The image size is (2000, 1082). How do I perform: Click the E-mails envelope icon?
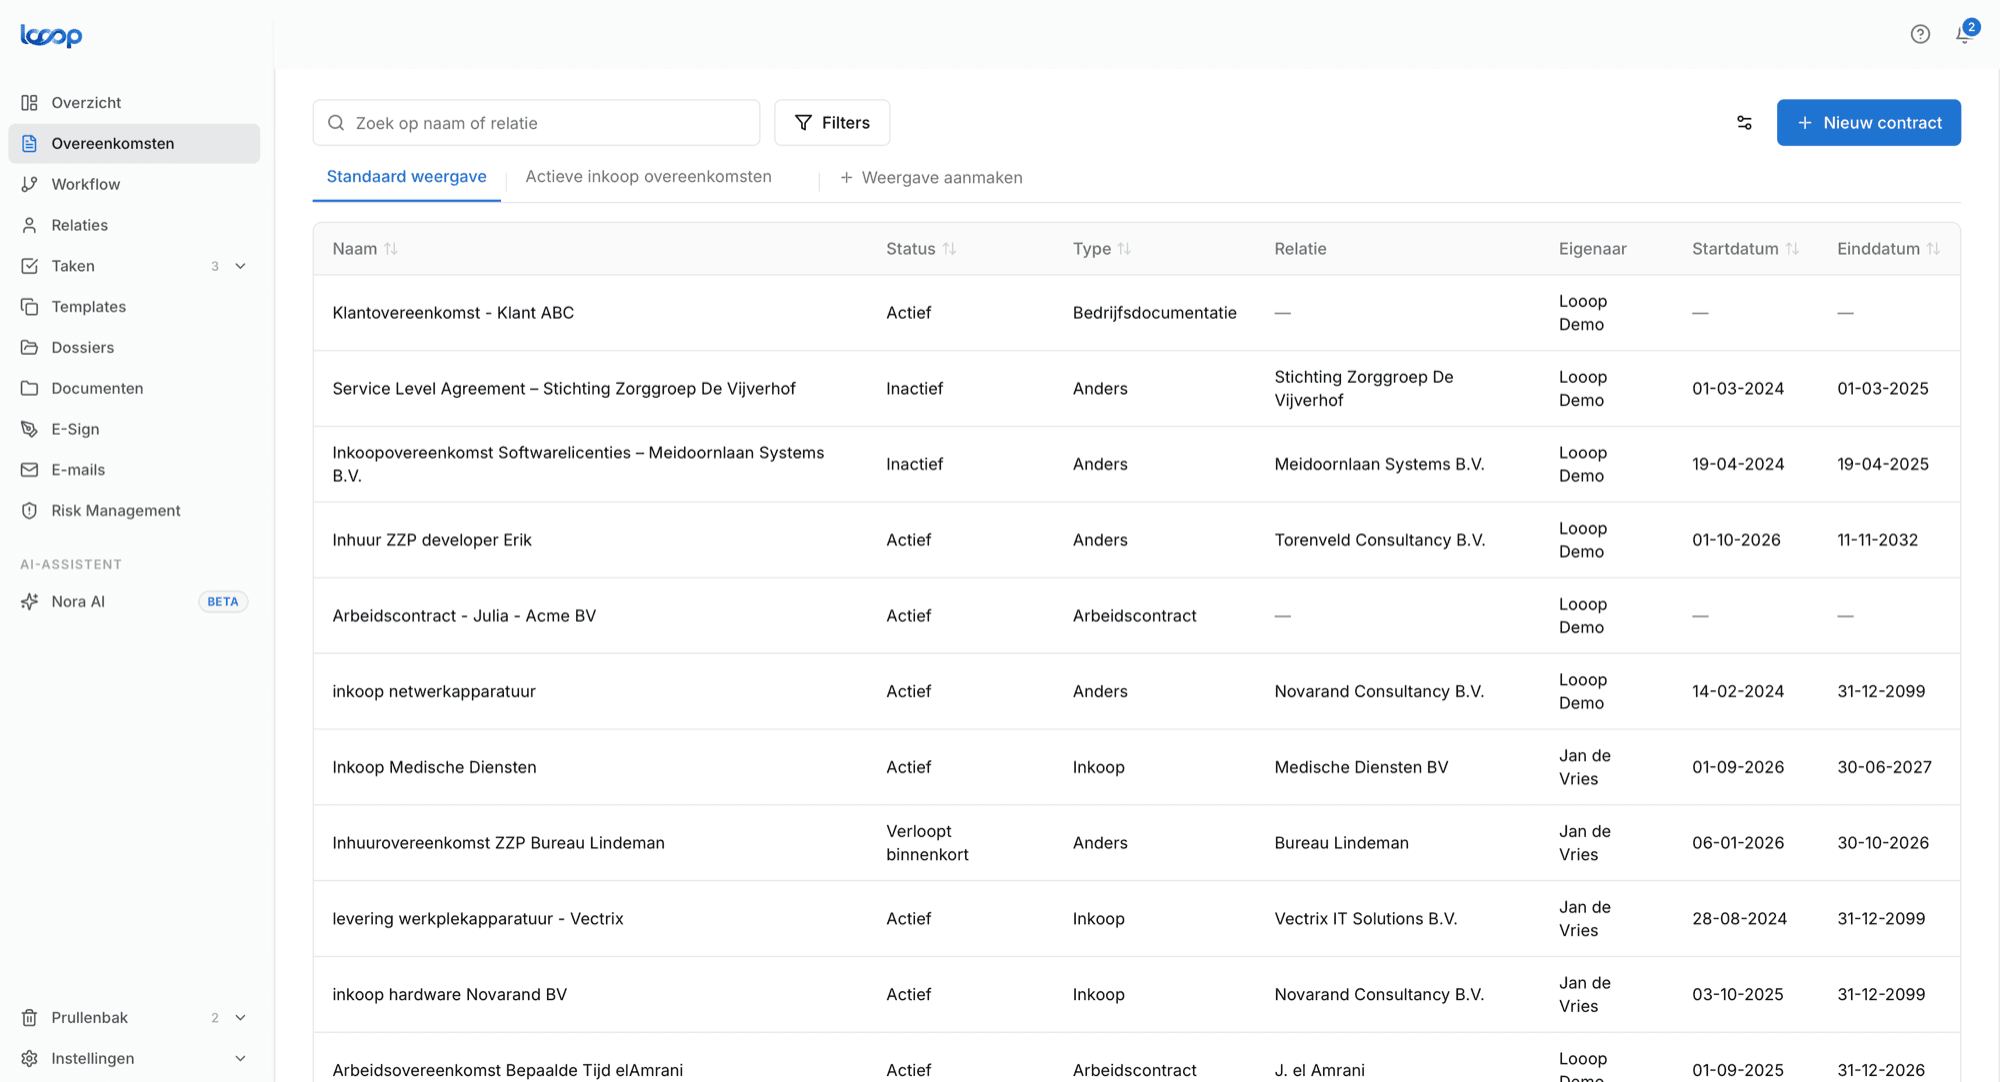[x=30, y=470]
